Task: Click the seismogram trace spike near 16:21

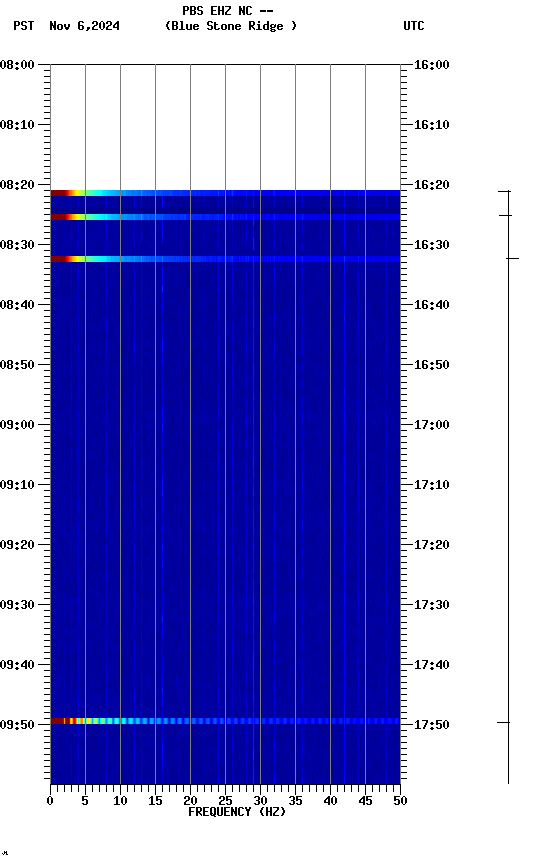Action: click(x=505, y=191)
